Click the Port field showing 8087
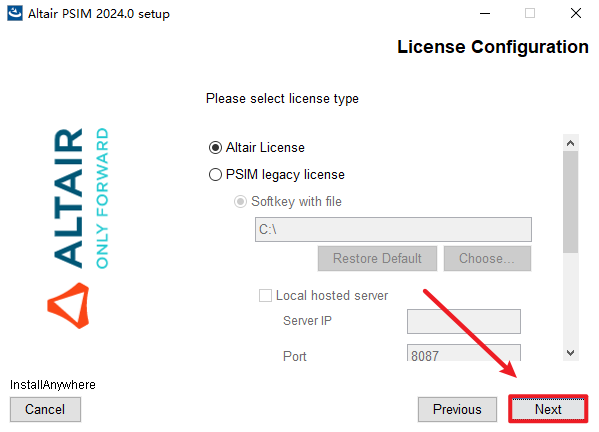Image resolution: width=599 pixels, height=432 pixels. (464, 353)
